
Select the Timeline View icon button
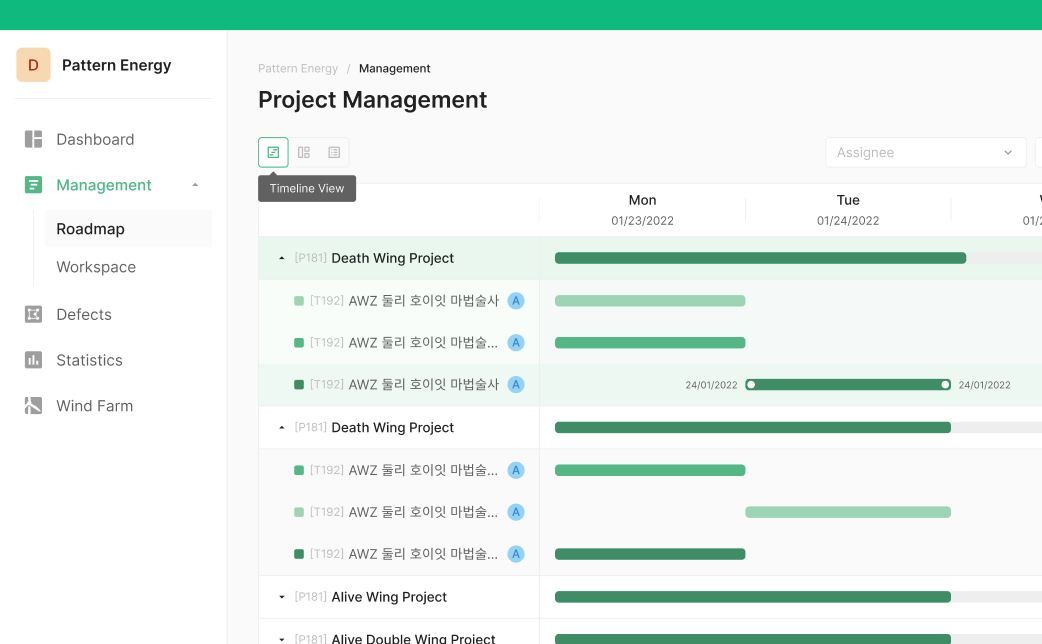(x=273, y=152)
